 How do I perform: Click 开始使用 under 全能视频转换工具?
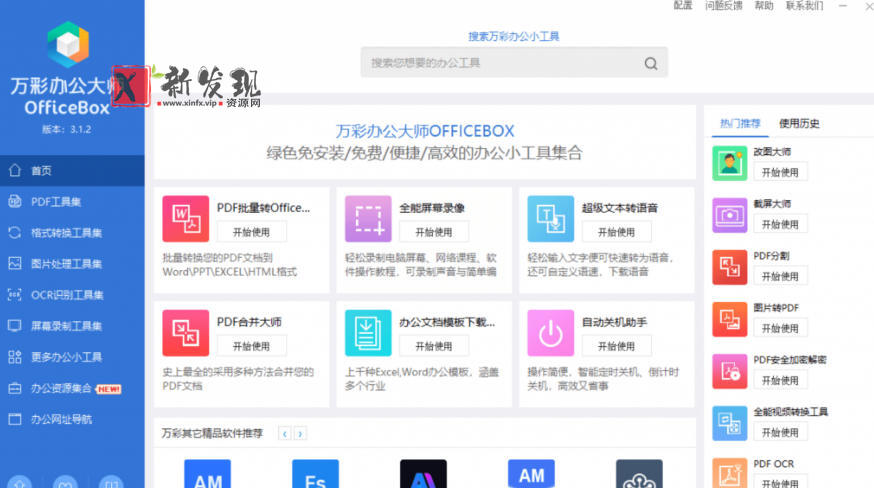click(x=780, y=432)
